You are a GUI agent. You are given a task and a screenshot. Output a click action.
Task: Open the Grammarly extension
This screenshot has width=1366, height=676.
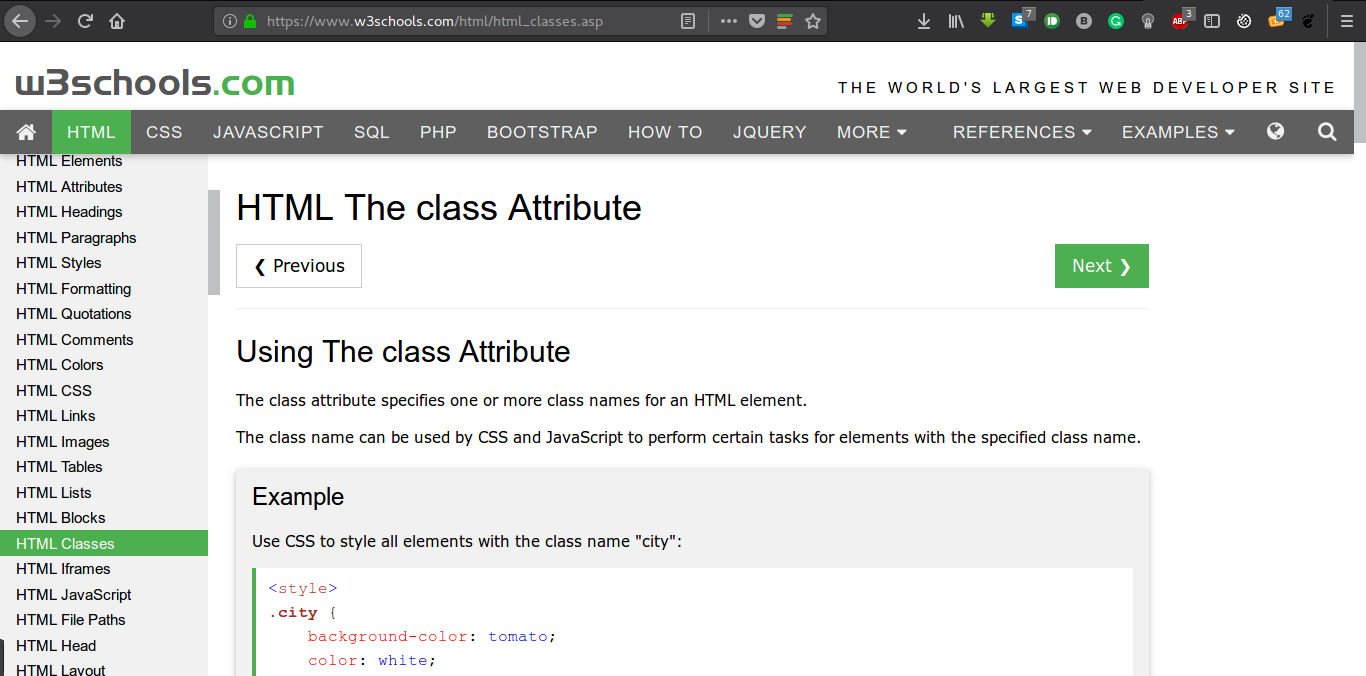coord(1115,20)
